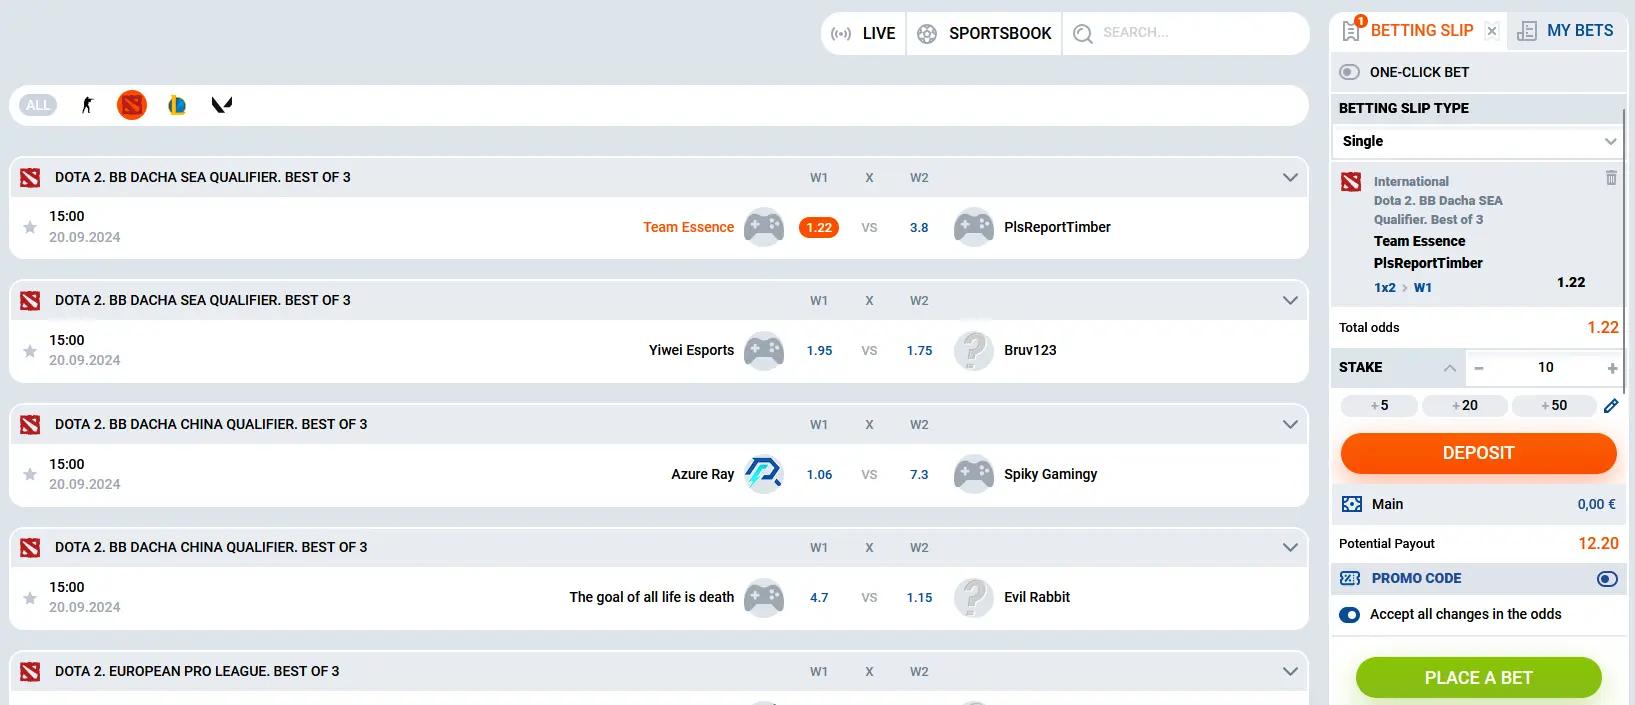Image resolution: width=1635 pixels, height=705 pixels.
Task: Select the League of Legends filter icon
Action: click(177, 105)
